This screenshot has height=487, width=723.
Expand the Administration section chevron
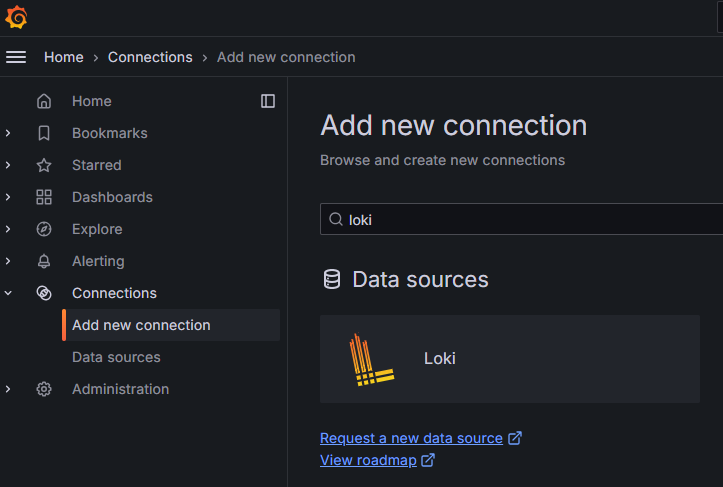click(x=8, y=389)
